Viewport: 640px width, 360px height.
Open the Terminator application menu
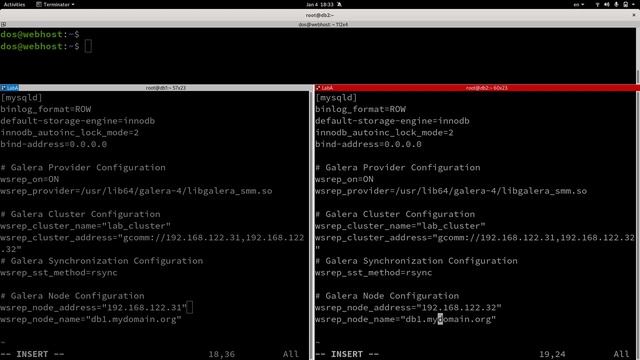(x=55, y=4)
